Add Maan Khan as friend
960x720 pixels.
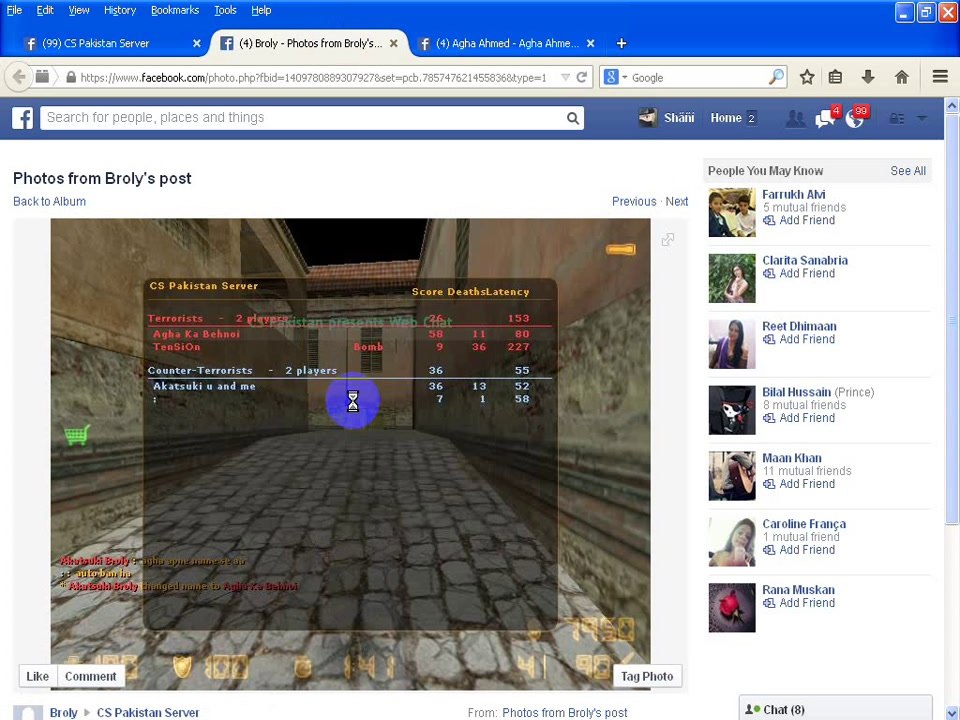[799, 484]
